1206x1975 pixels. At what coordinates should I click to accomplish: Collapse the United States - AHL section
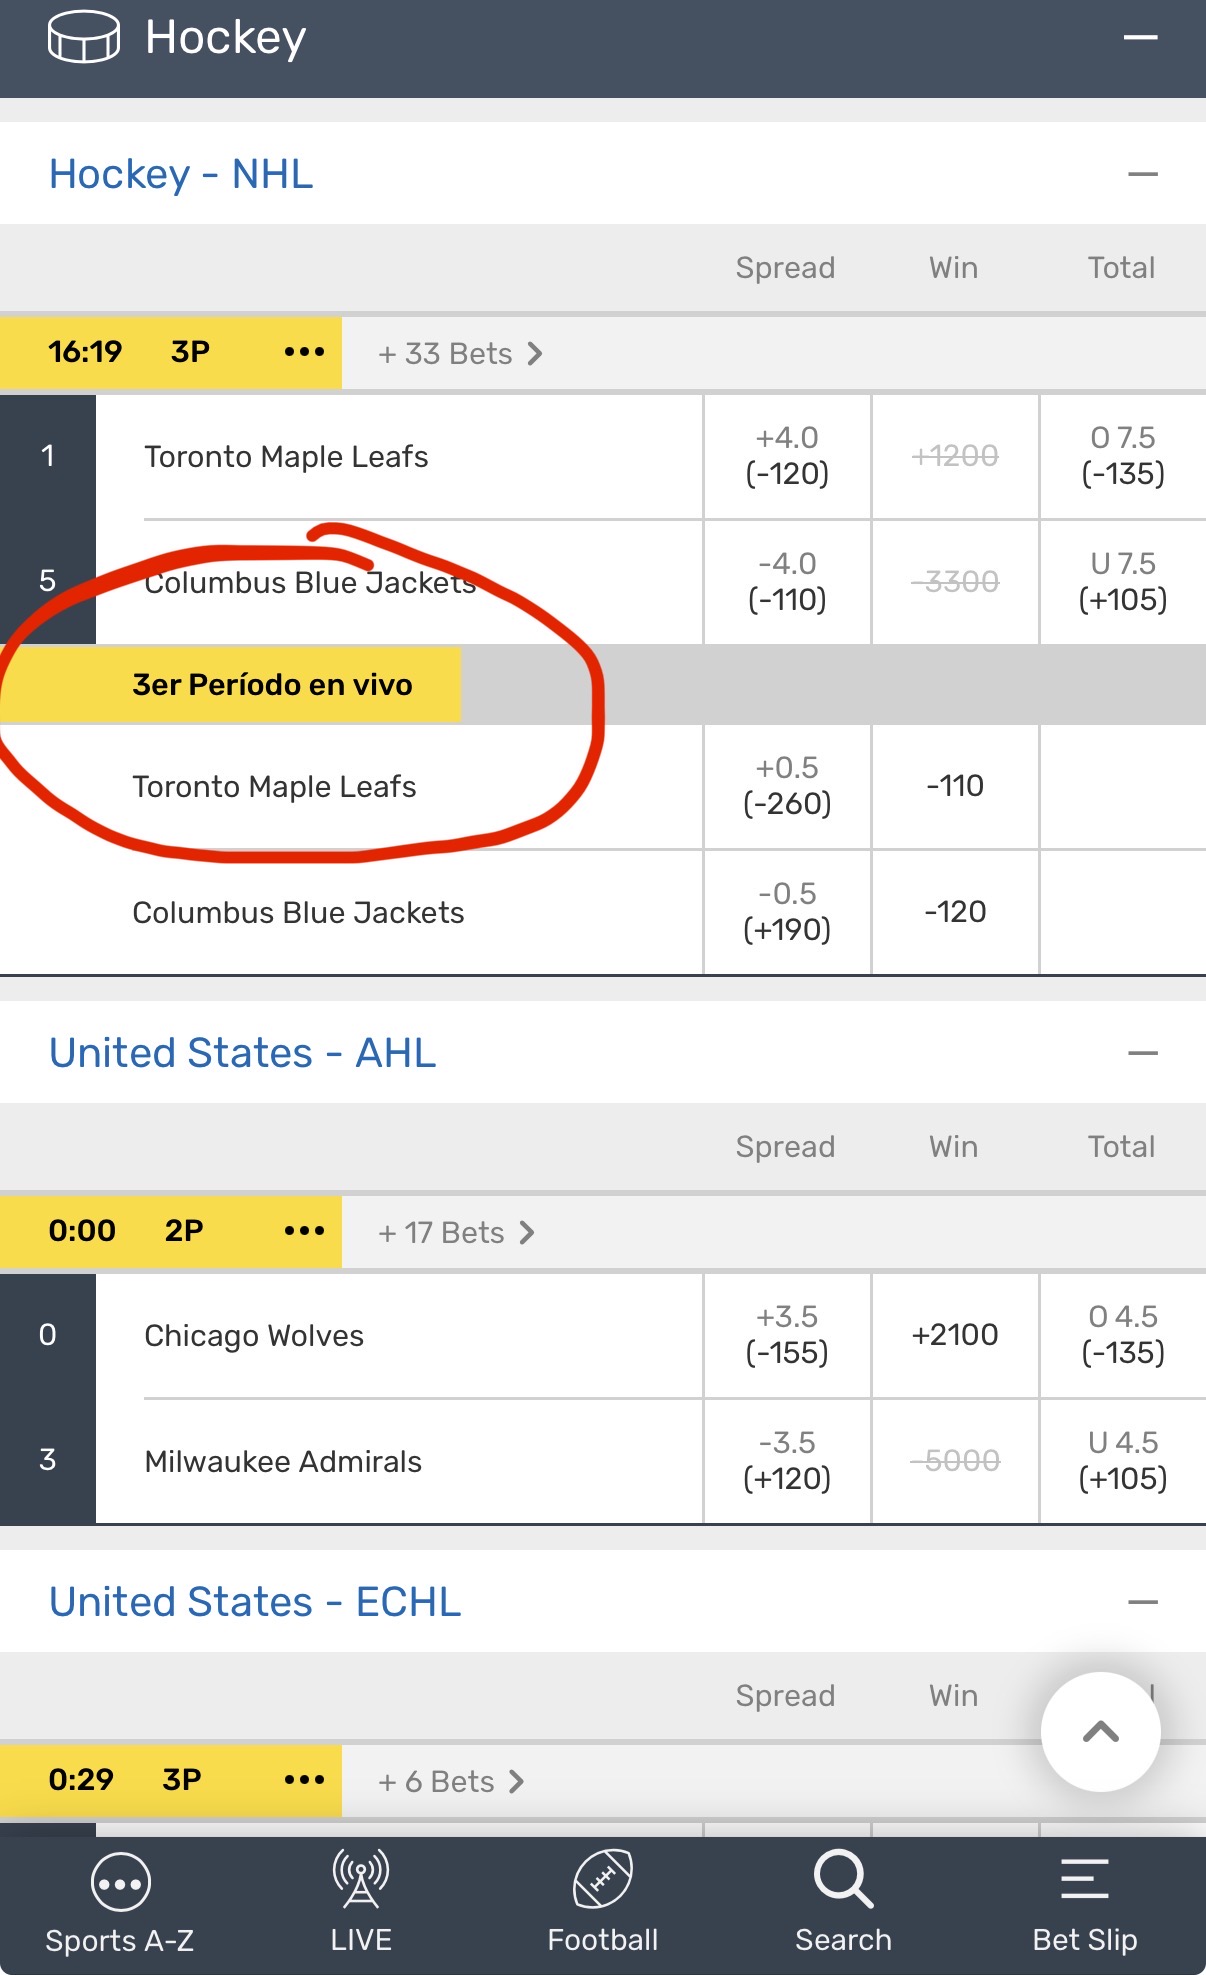(x=1142, y=1053)
